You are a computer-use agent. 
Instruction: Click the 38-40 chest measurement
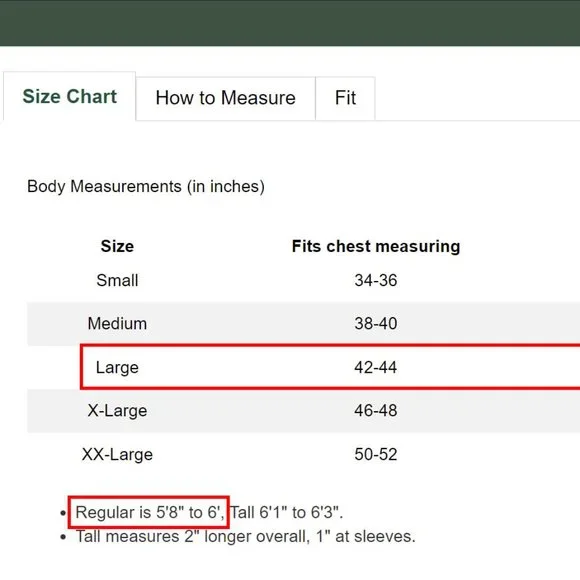(376, 324)
